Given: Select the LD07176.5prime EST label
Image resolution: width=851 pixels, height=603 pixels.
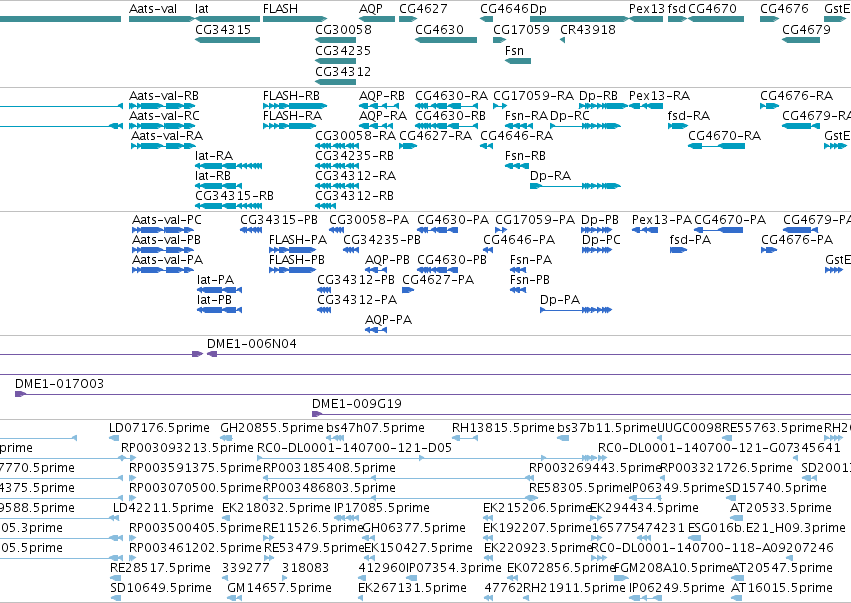Looking at the screenshot, I should [x=159, y=428].
